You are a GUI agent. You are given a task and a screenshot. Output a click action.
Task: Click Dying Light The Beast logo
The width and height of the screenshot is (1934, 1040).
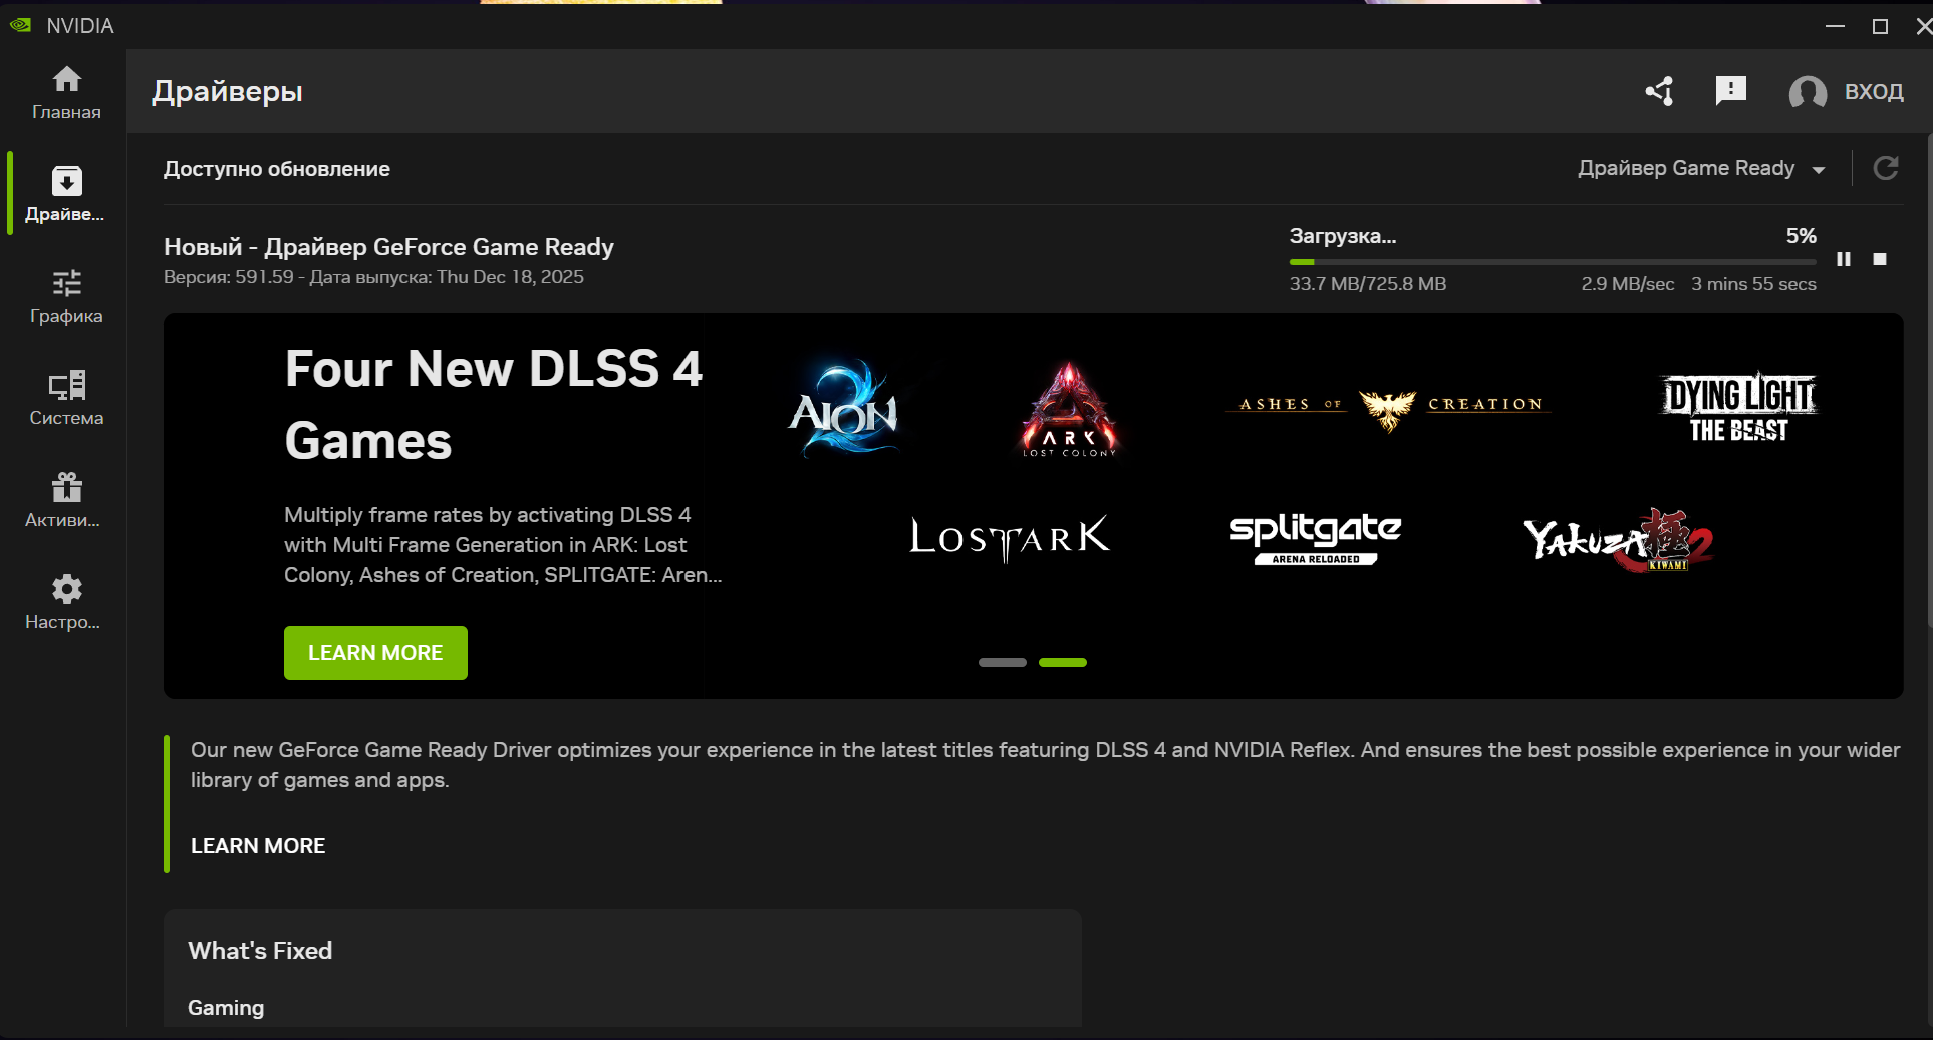tap(1739, 408)
